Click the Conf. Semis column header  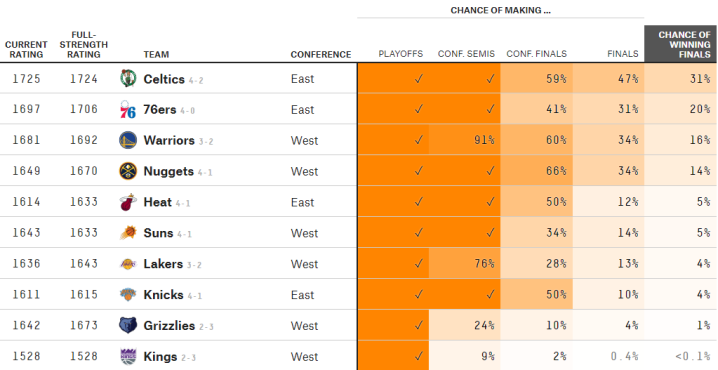pyautogui.click(x=466, y=54)
